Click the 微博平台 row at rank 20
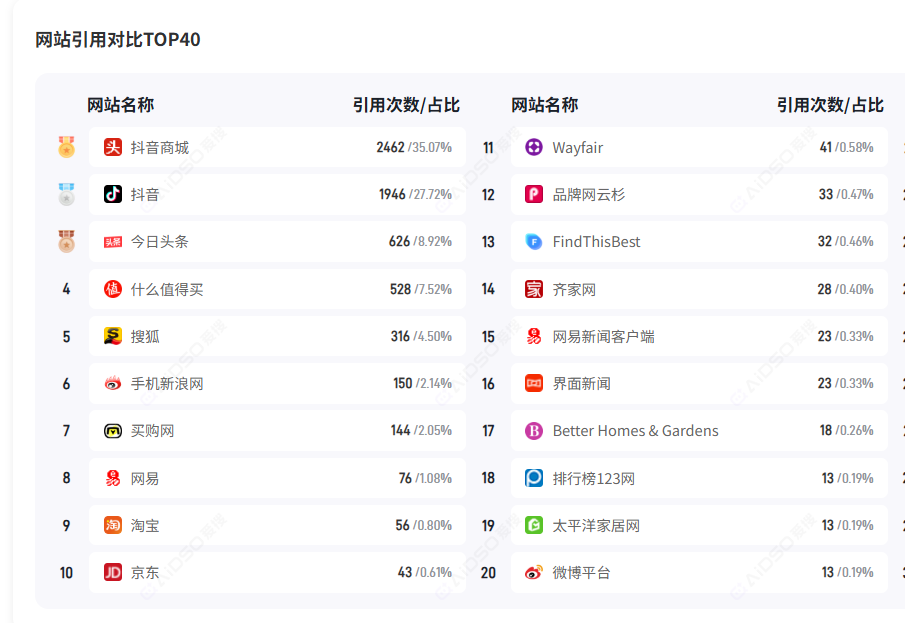This screenshot has height=623, width=905. click(x=581, y=572)
